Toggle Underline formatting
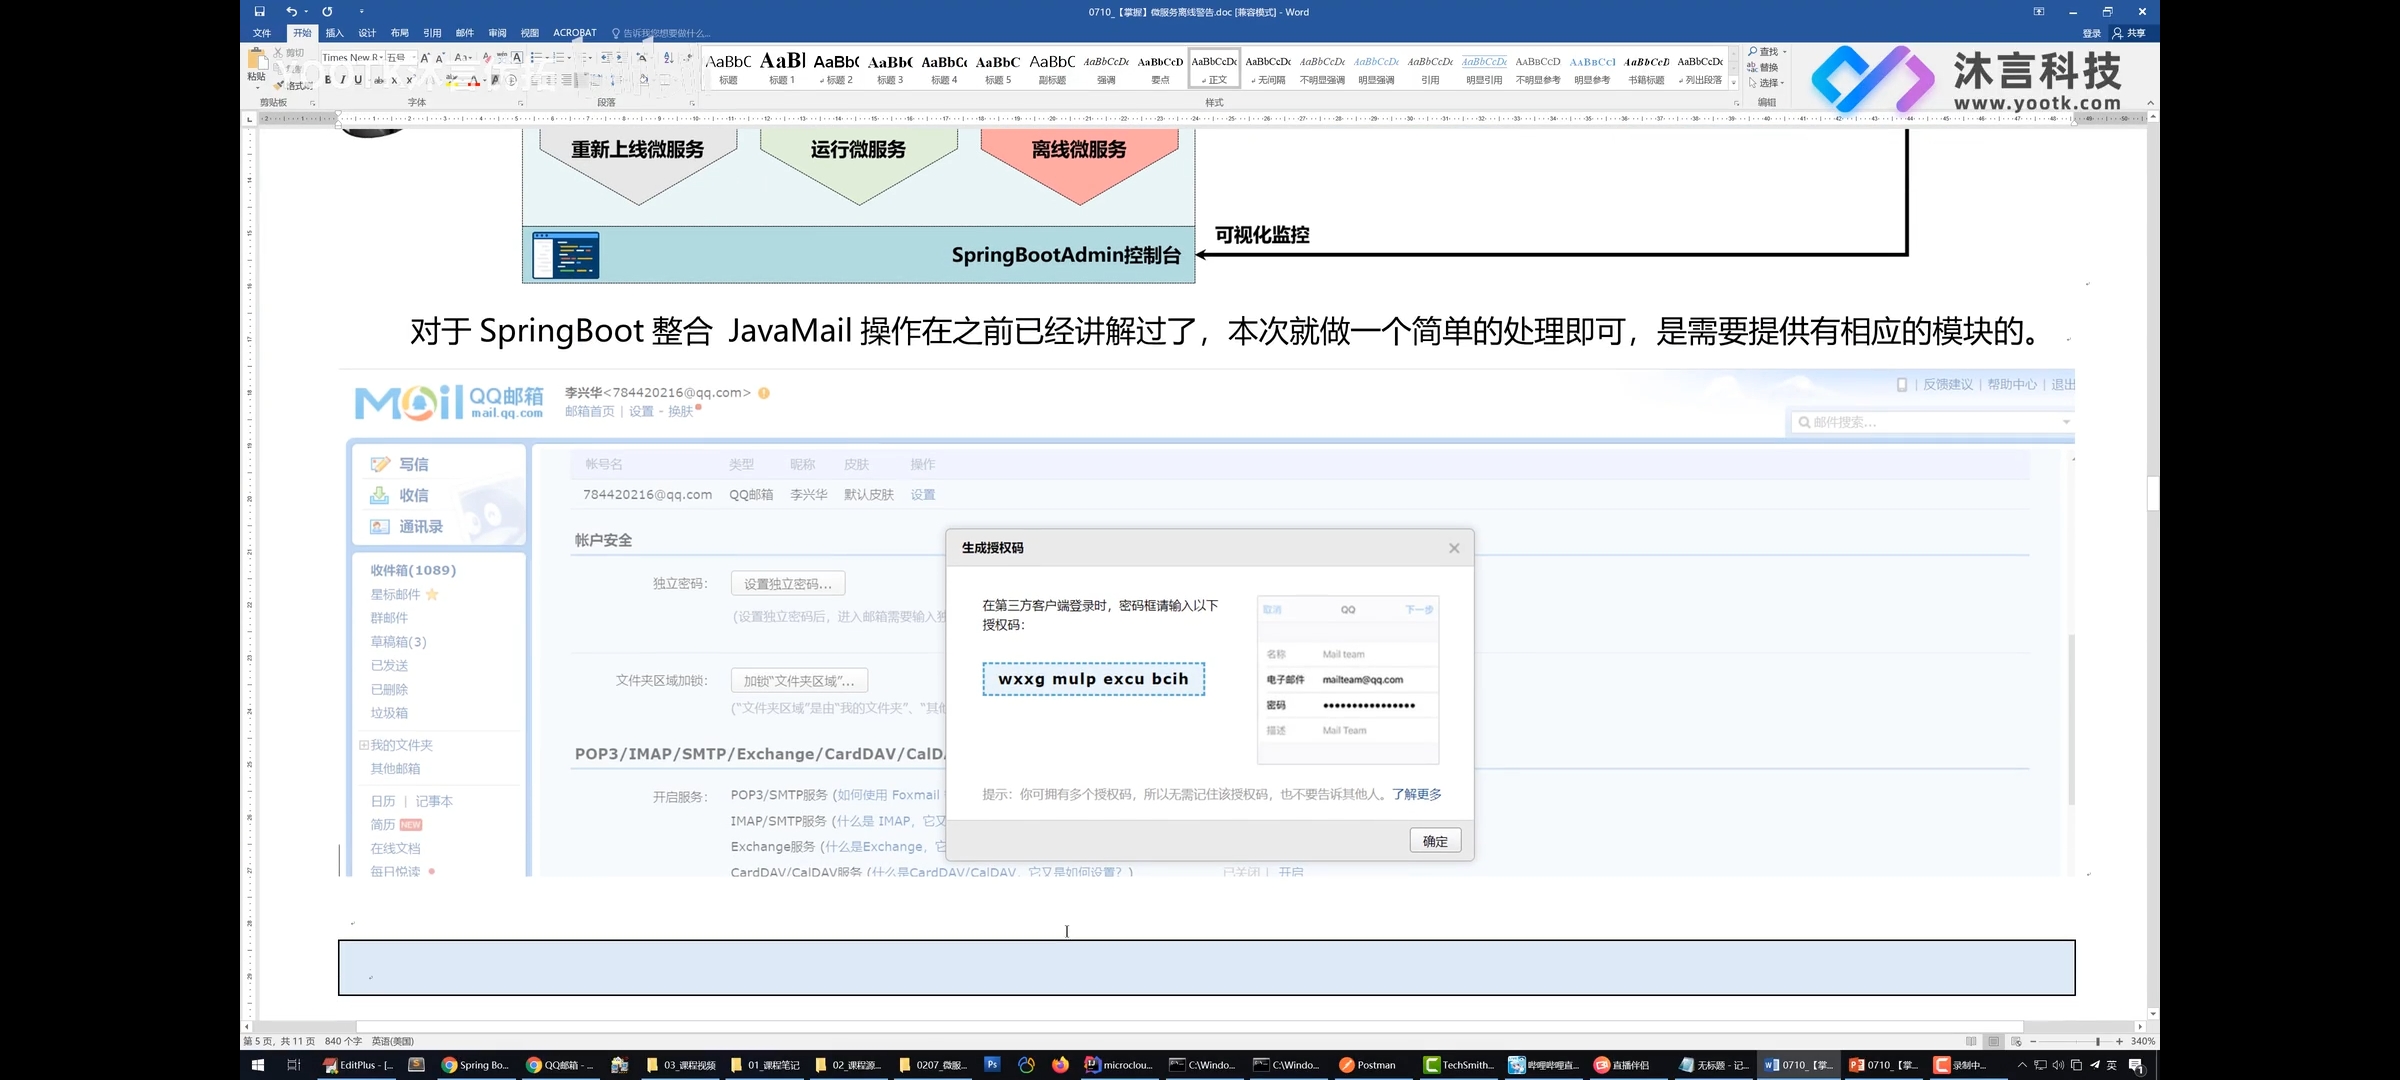This screenshot has width=2400, height=1080. [x=358, y=80]
